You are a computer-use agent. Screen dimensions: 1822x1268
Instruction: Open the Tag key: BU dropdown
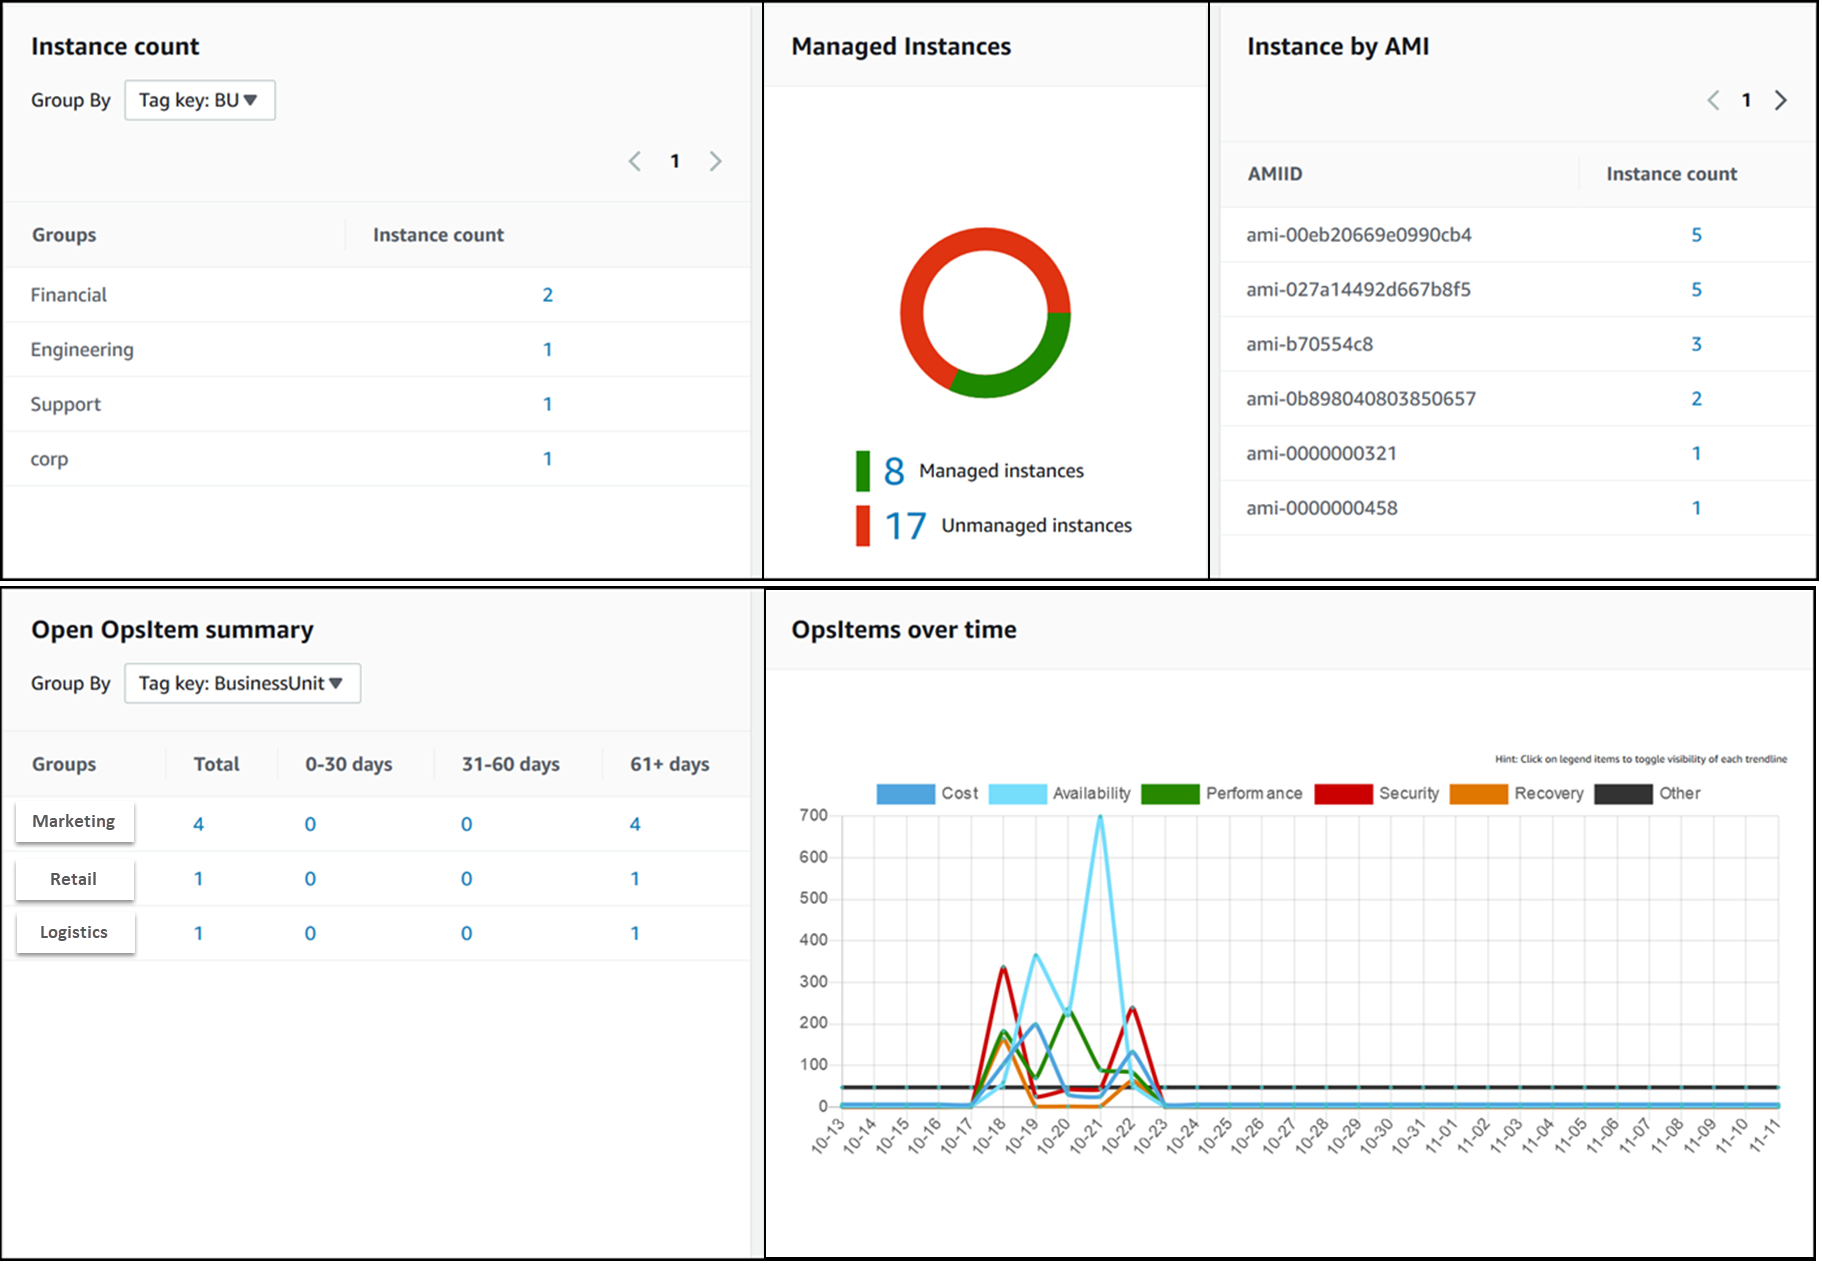click(x=199, y=100)
